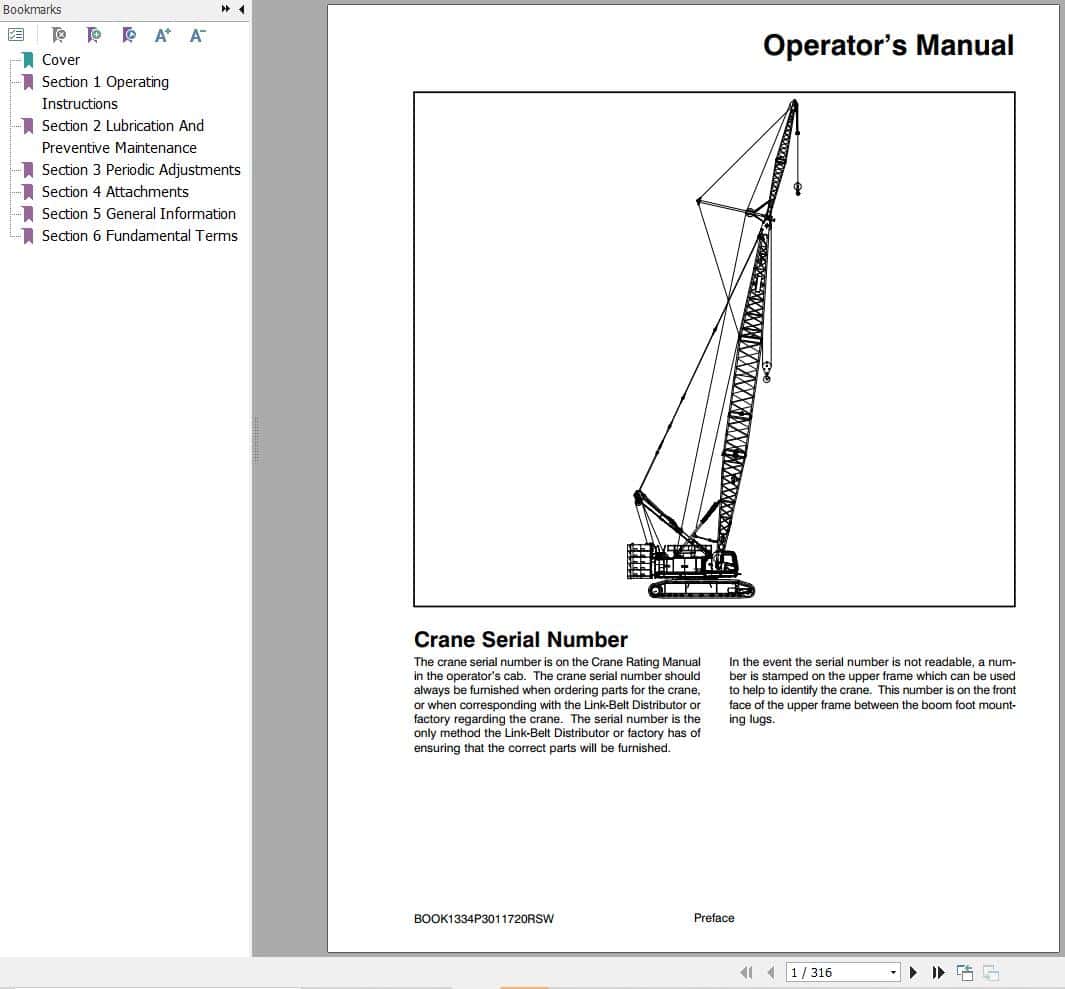Open Section 1 Operating Instructions bookmark
1065x989 pixels.
coord(105,82)
